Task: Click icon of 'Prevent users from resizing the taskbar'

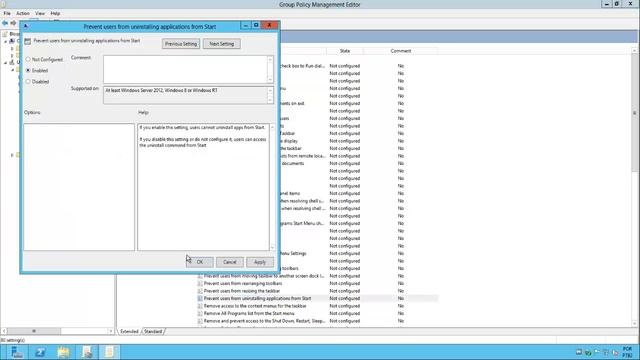Action: (200, 291)
